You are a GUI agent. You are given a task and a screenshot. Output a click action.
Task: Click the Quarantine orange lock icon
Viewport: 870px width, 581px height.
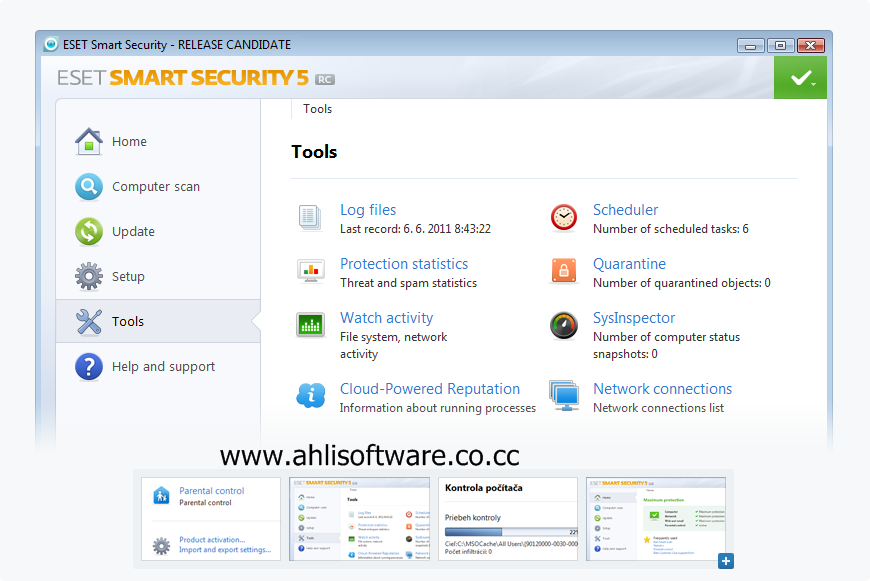(564, 271)
